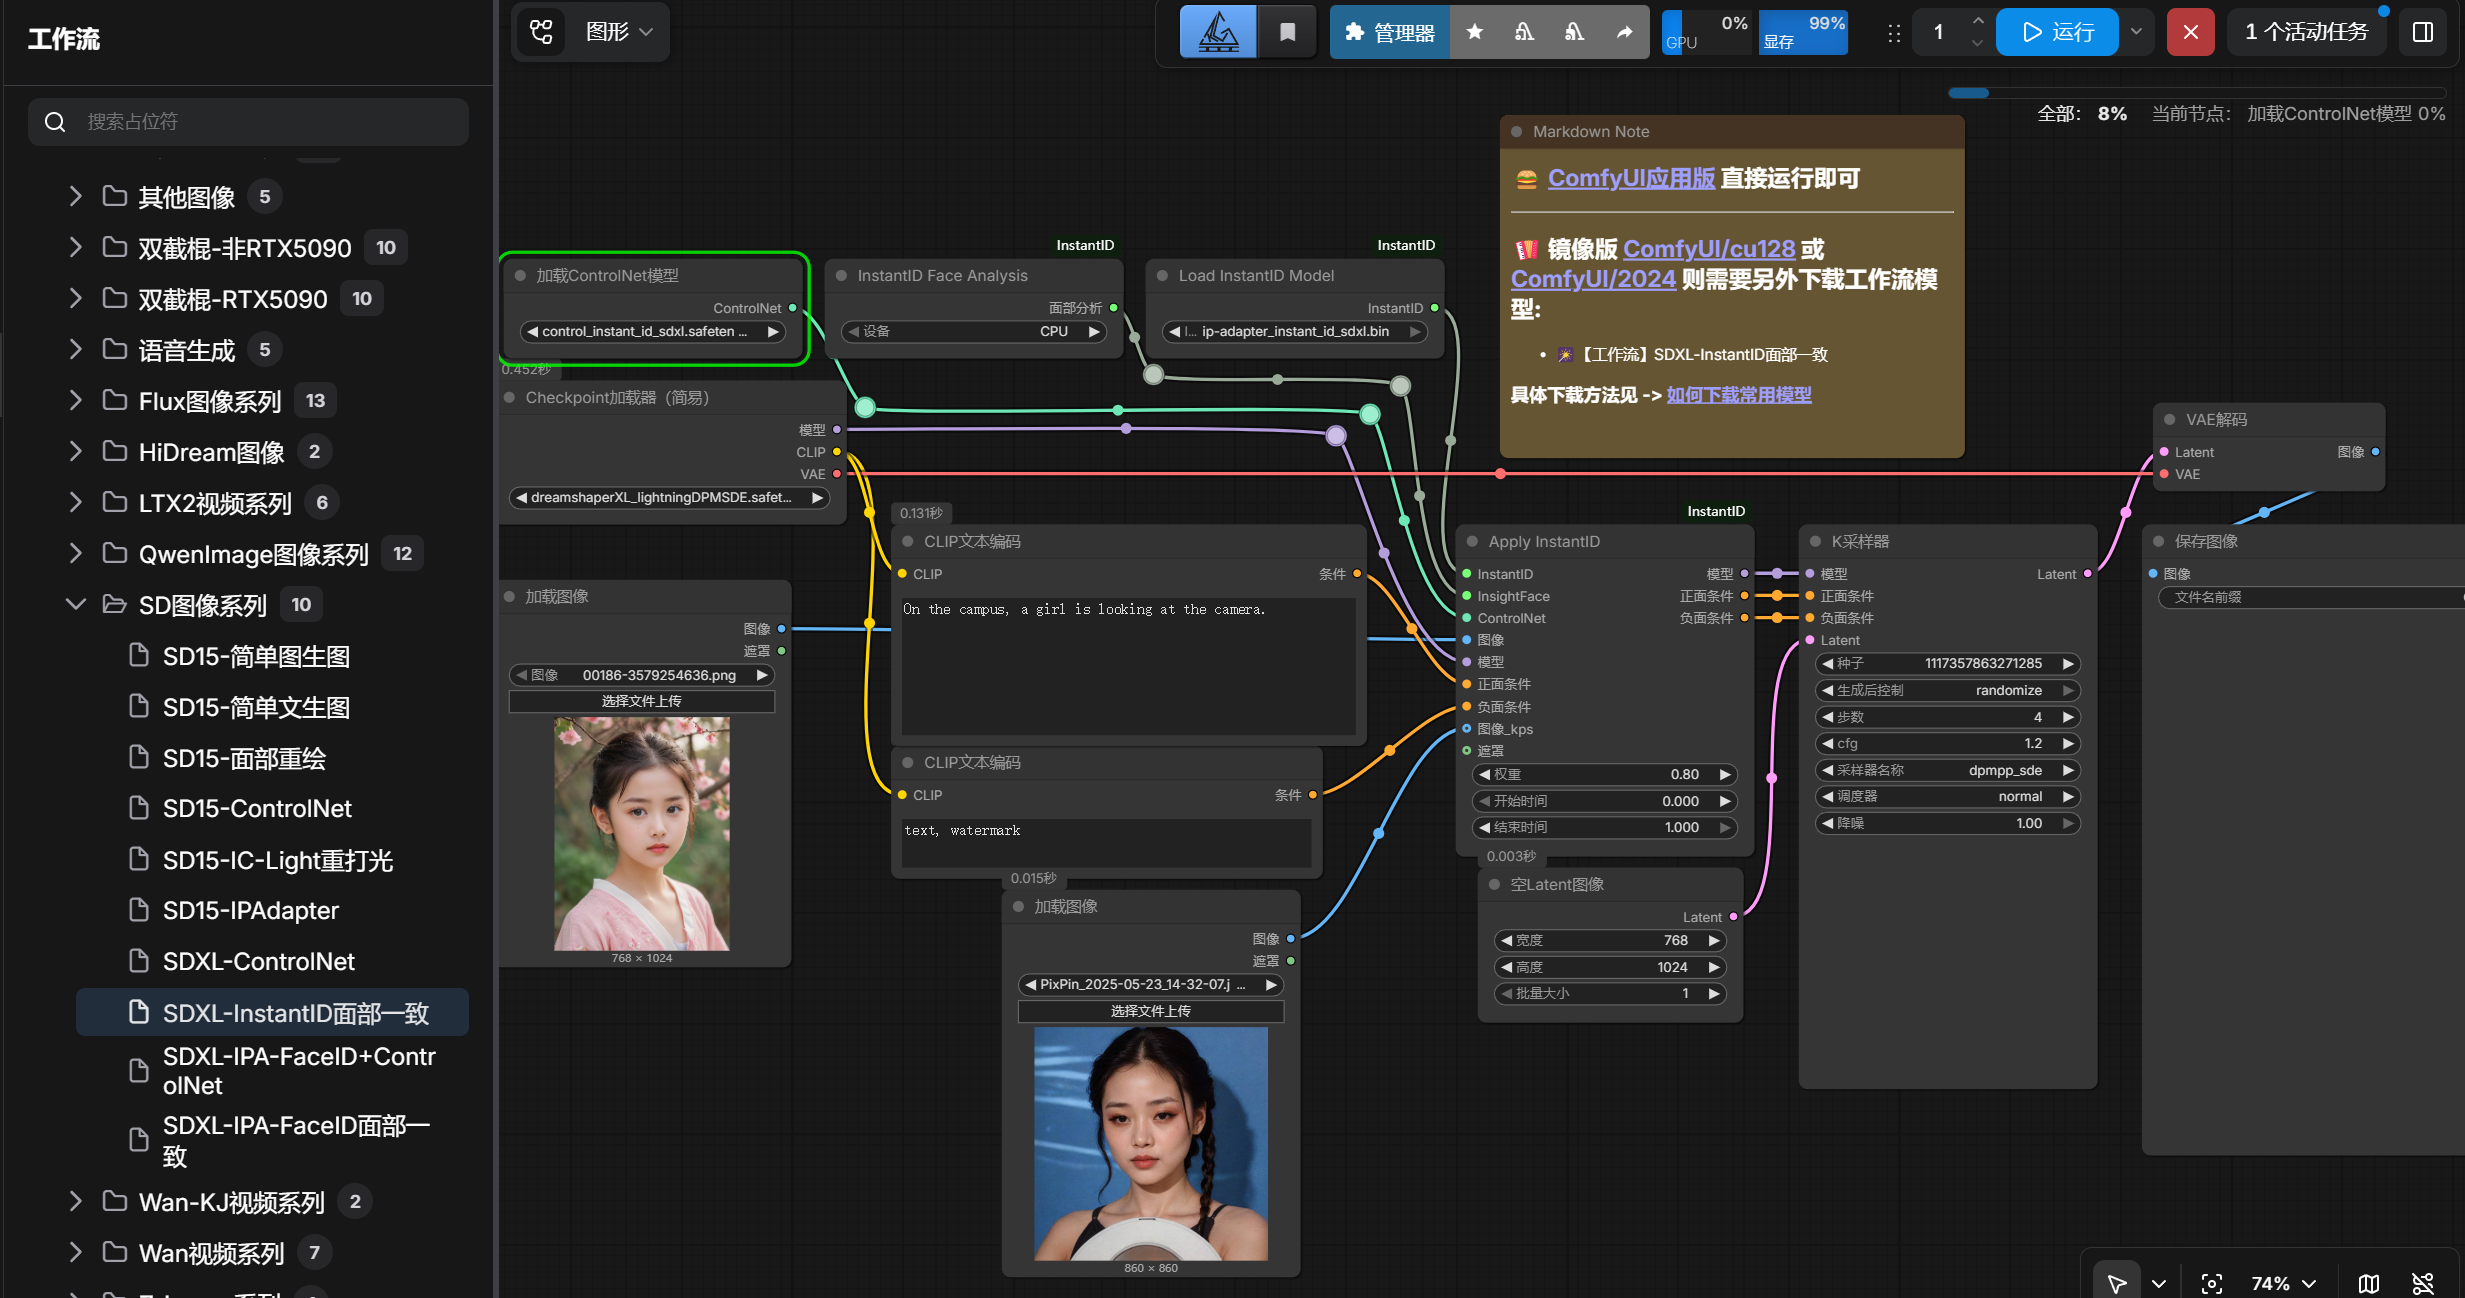Viewport: 2465px width, 1298px height.
Task: Toggle link visibility icon at bottom right
Action: pyautogui.click(x=2423, y=1283)
